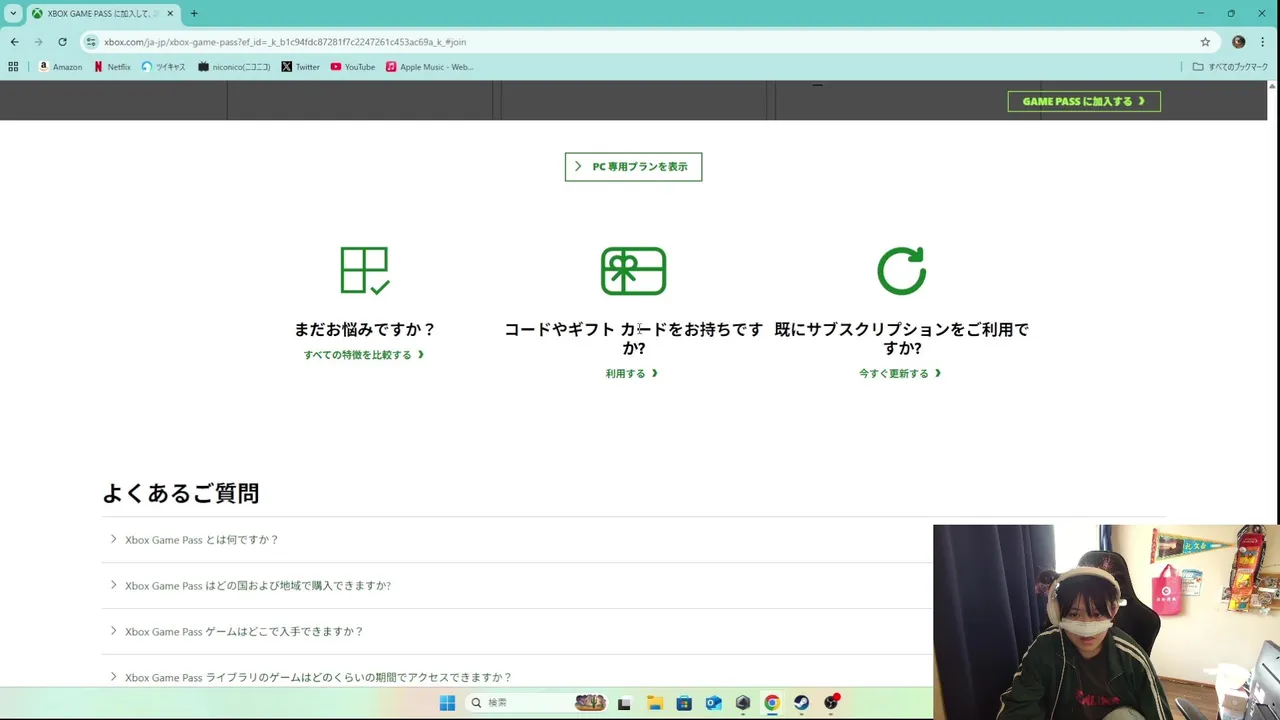This screenshot has width=1280, height=720.
Task: Click the gift card icon
Action: point(633,271)
